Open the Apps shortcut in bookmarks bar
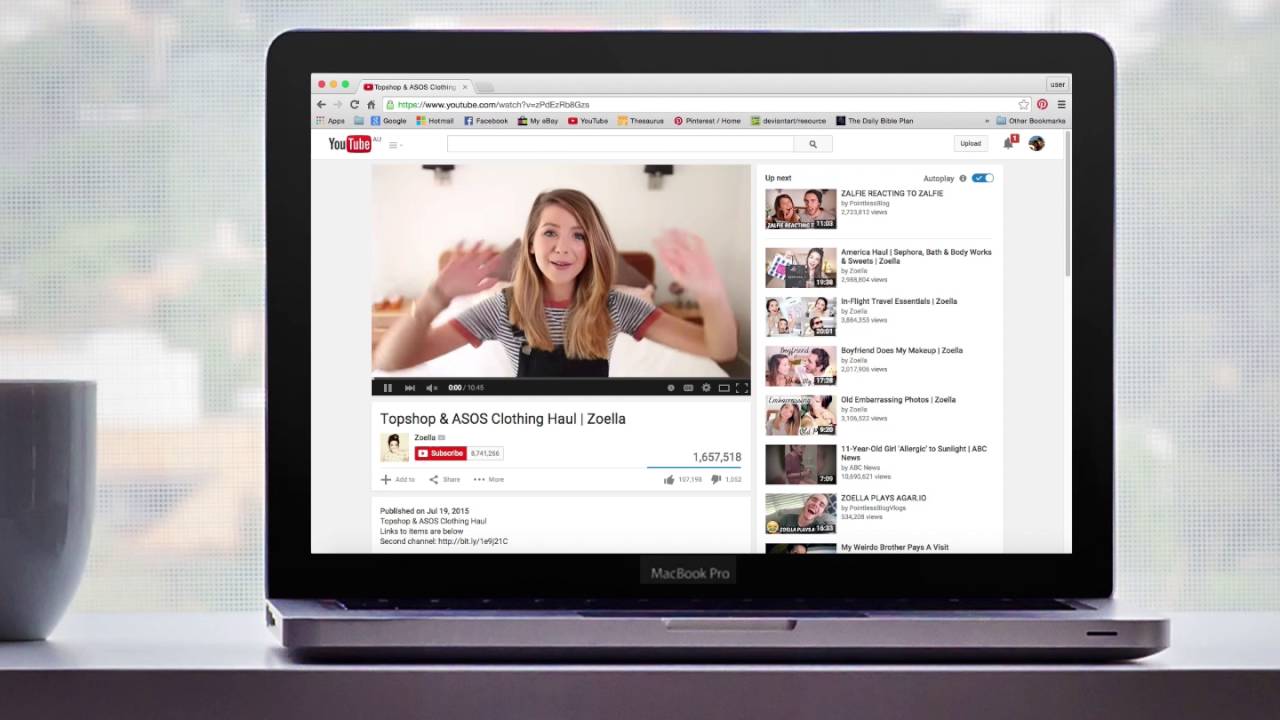Viewport: 1280px width, 720px height. point(330,121)
